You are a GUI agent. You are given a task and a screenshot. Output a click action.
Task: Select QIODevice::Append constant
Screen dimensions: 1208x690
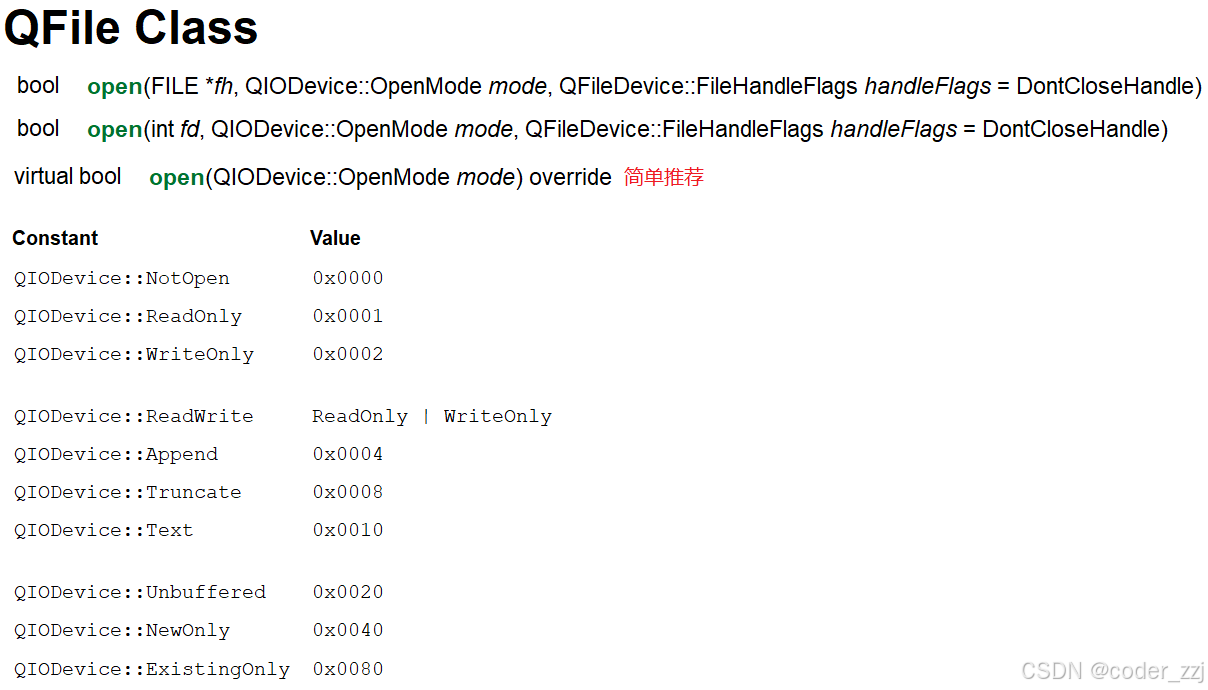[x=116, y=454]
